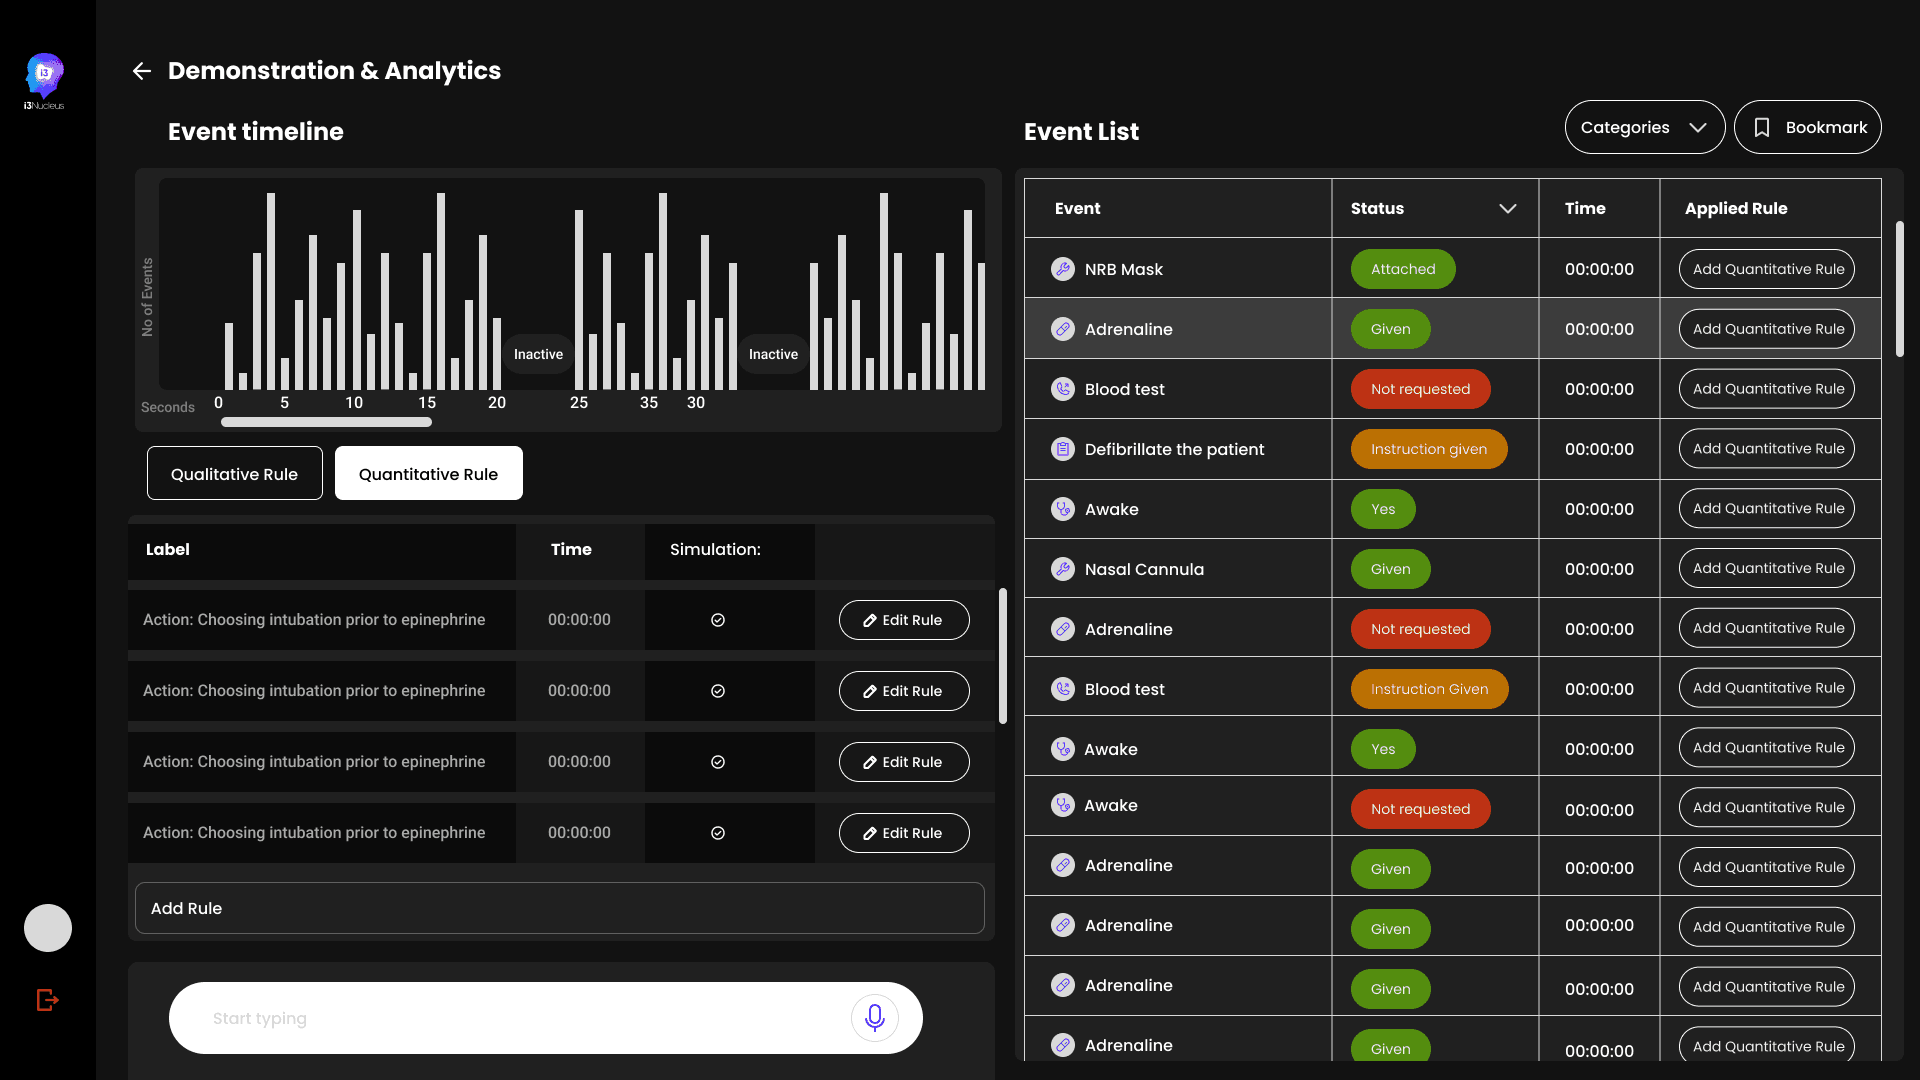Viewport: 1920px width, 1080px height.
Task: Click the second Inactive timeline marker
Action: tap(774, 354)
